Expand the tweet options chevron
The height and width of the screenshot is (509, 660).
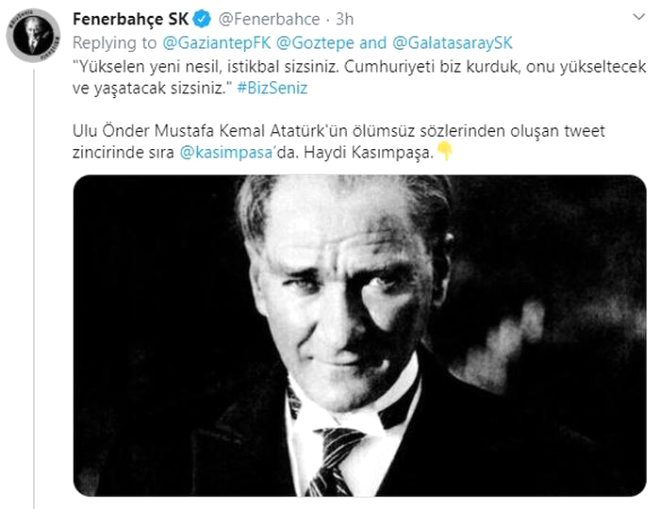[639, 17]
